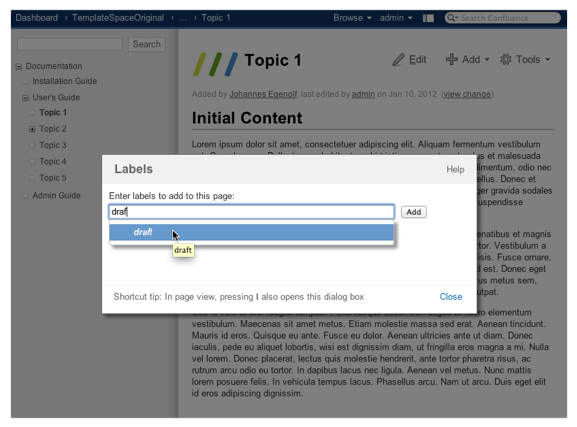The image size is (577, 427).
Task: Click the magnifier icon in Search Confluence
Action: click(451, 18)
